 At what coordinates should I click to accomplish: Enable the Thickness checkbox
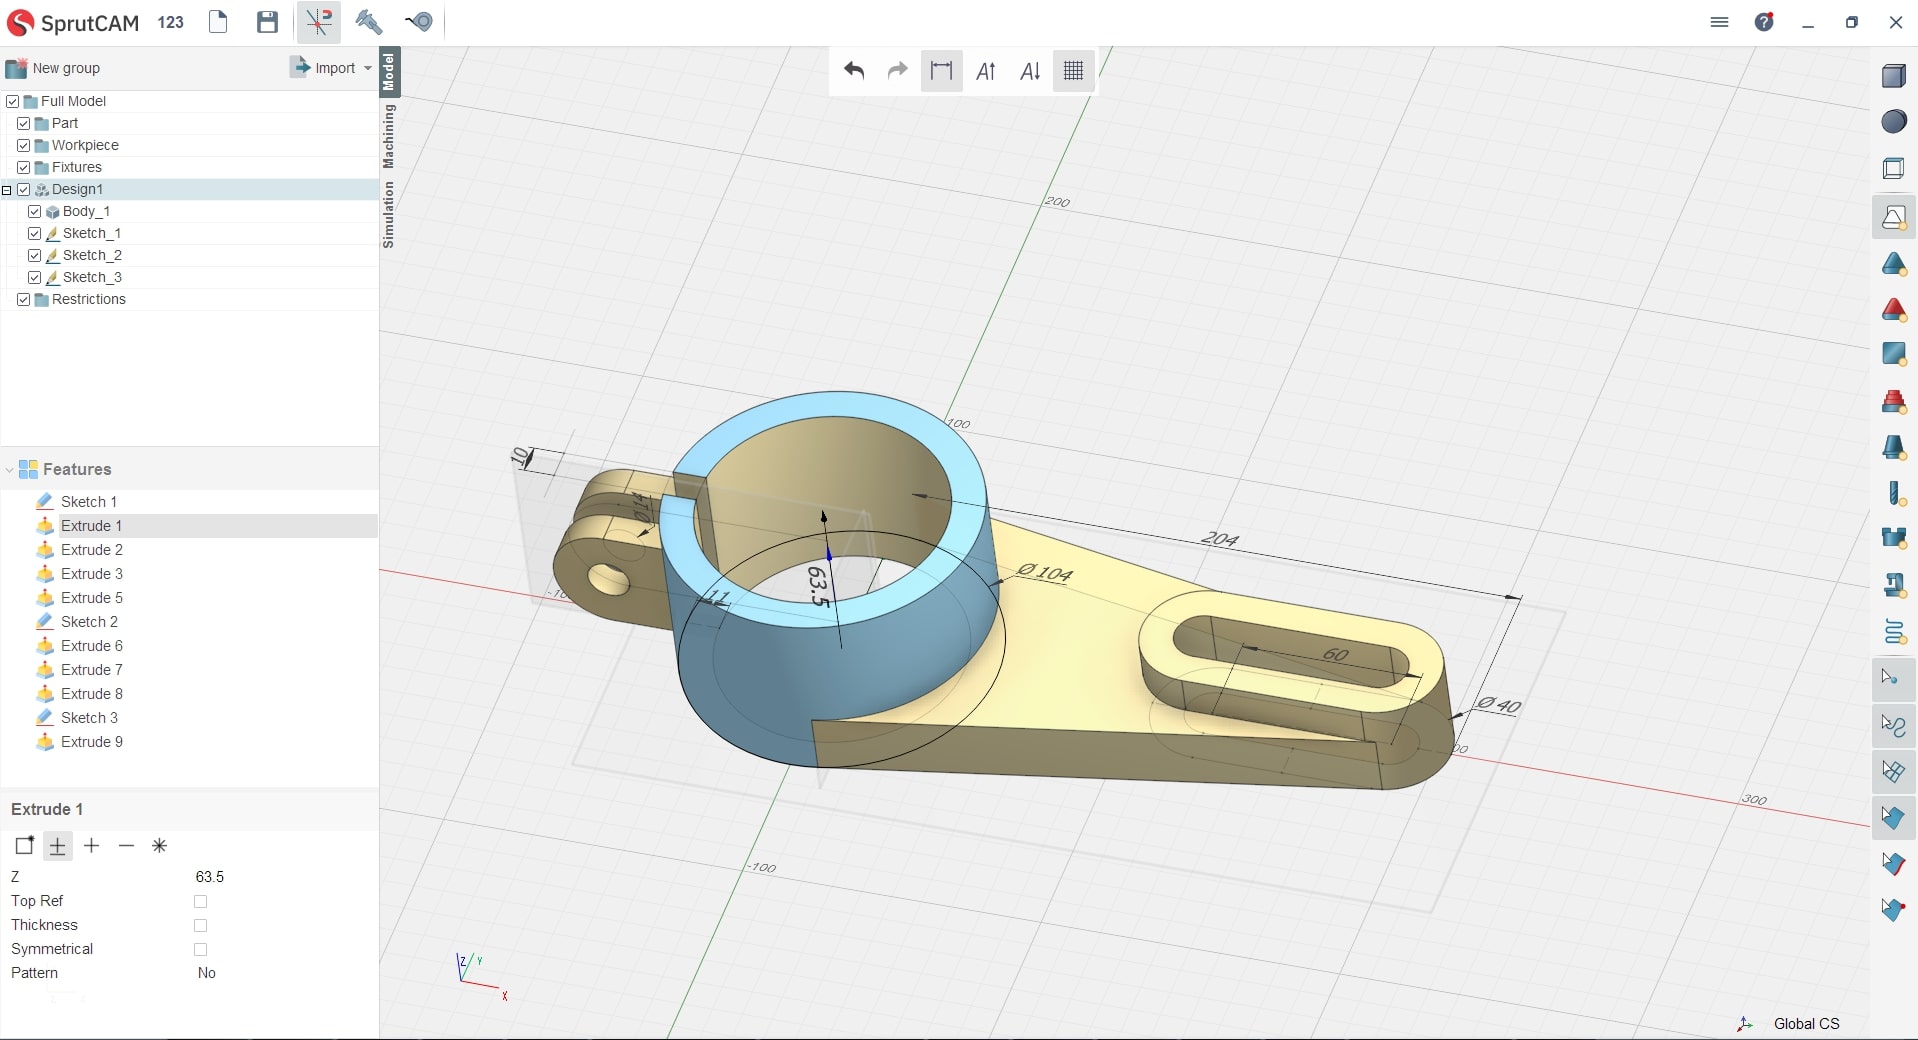pyautogui.click(x=201, y=925)
